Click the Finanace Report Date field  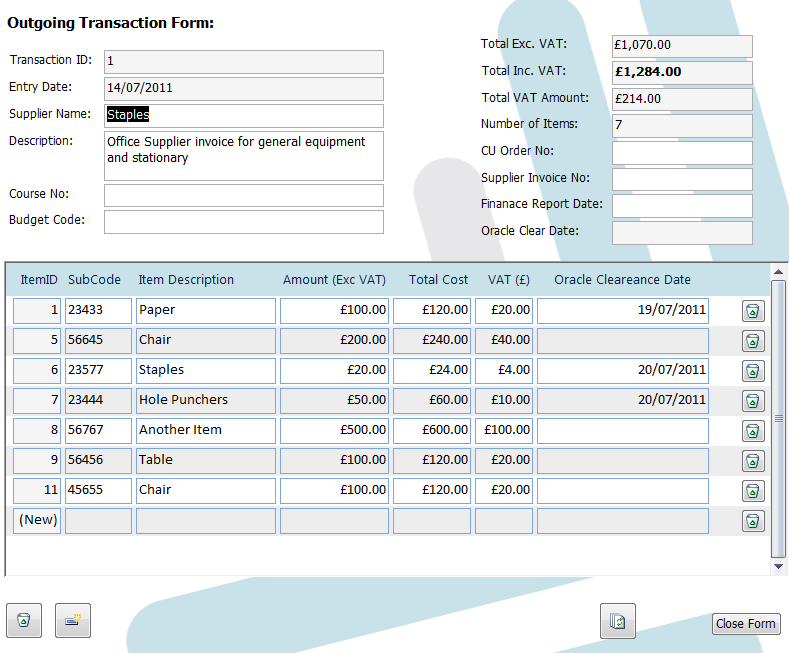(x=682, y=206)
